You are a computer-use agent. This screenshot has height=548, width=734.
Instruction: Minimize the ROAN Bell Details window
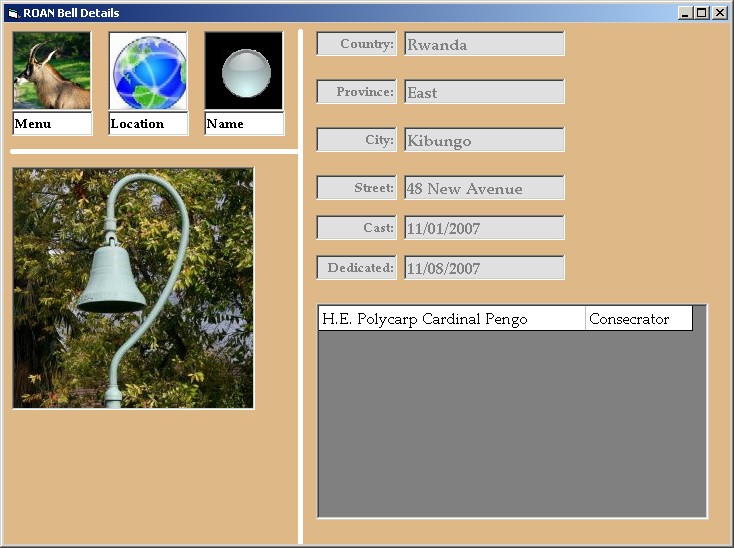[x=685, y=13]
